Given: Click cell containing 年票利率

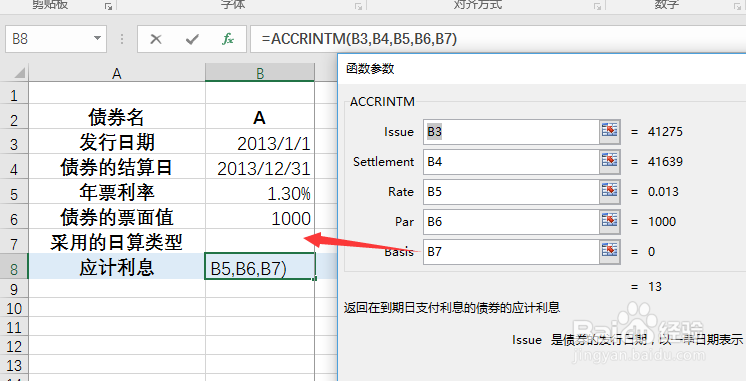Looking at the screenshot, I should point(117,192).
